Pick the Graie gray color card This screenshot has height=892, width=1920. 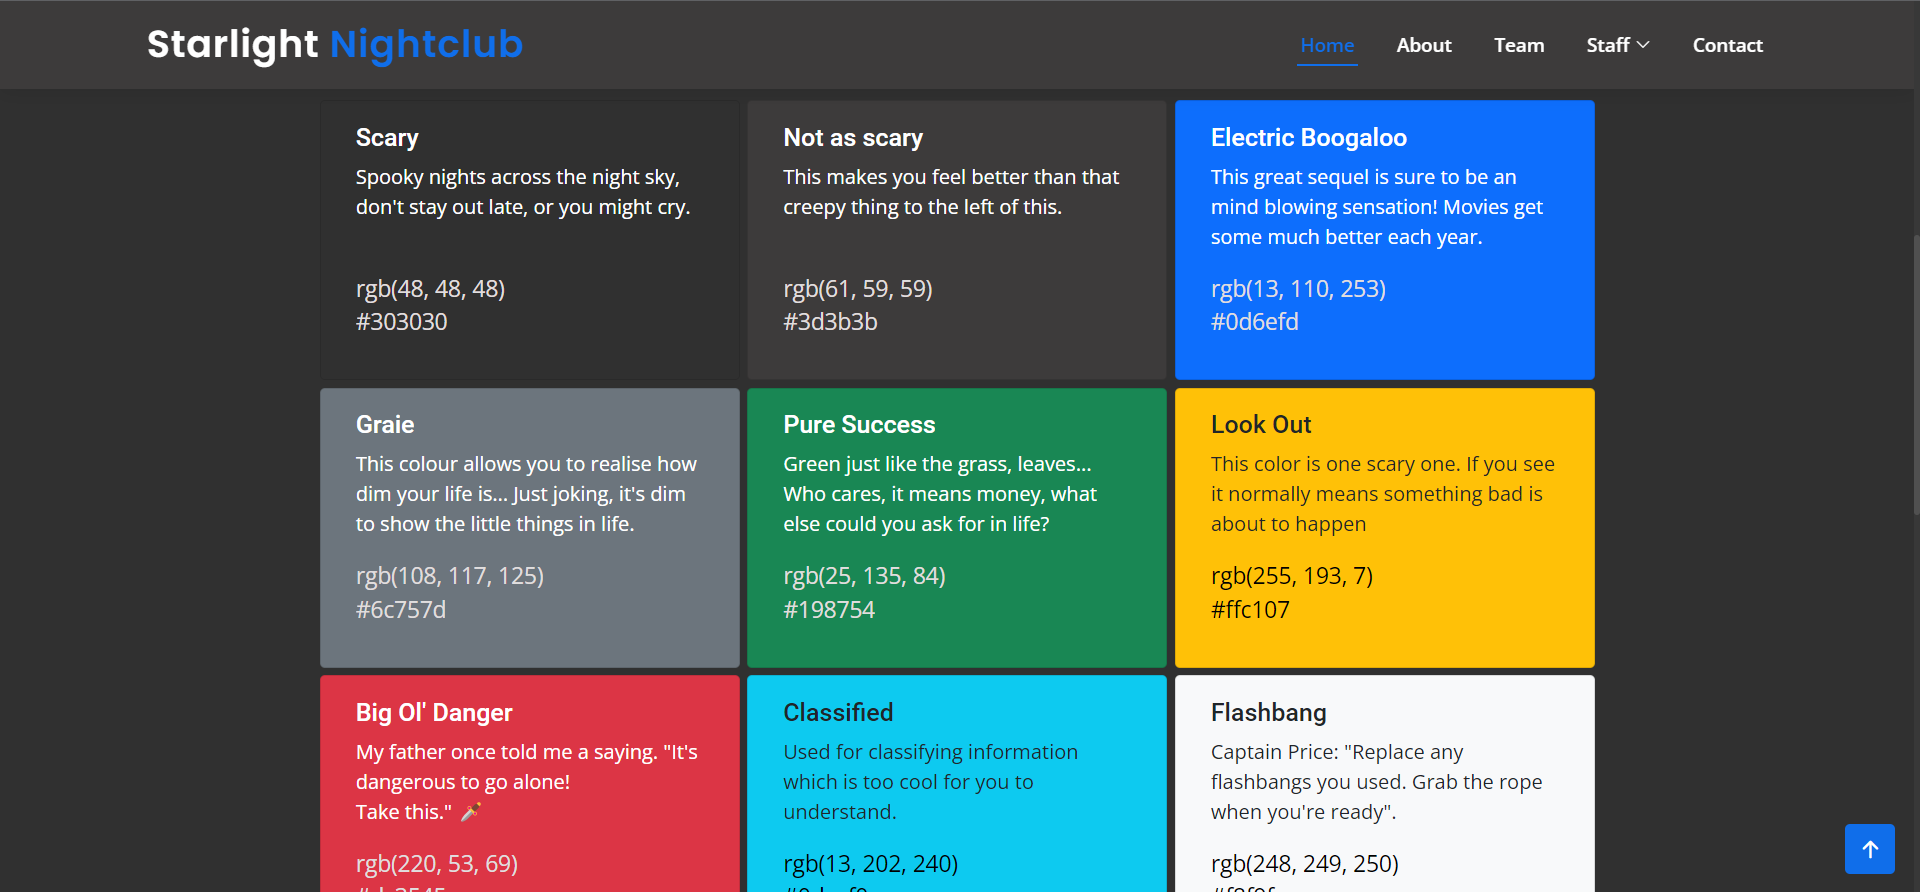529,527
